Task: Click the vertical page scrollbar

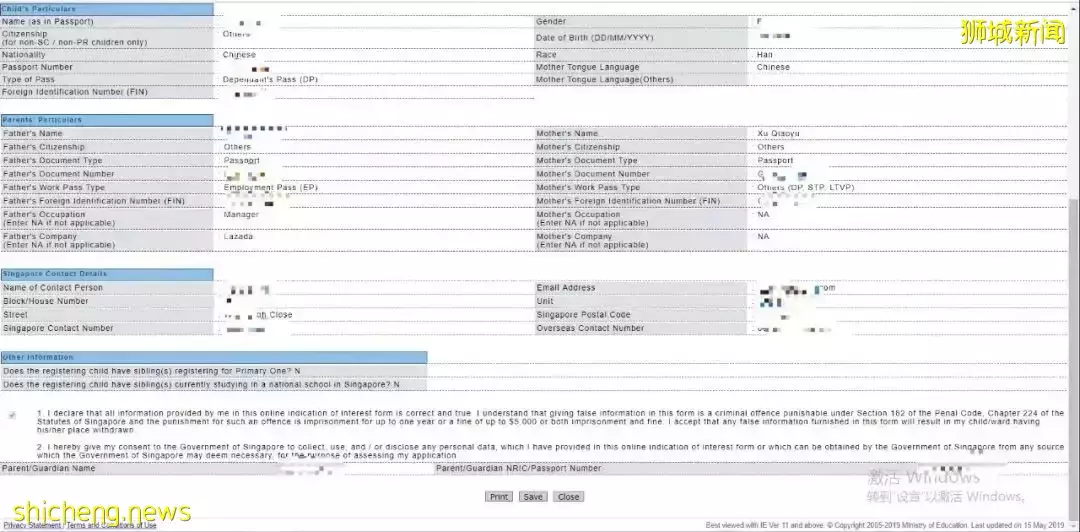Action: (x=1074, y=300)
